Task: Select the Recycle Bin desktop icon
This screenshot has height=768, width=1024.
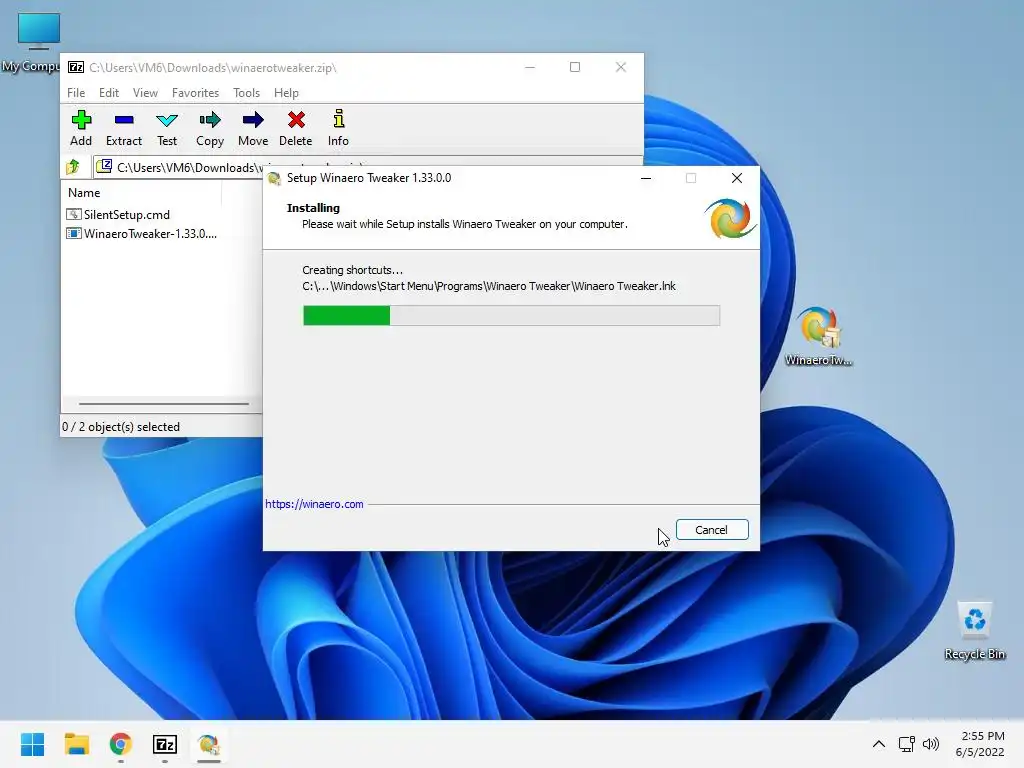Action: tap(974, 631)
